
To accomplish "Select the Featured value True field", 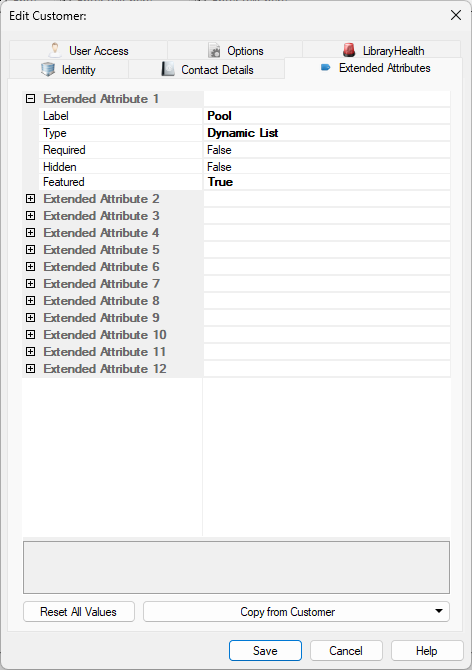I will point(327,182).
